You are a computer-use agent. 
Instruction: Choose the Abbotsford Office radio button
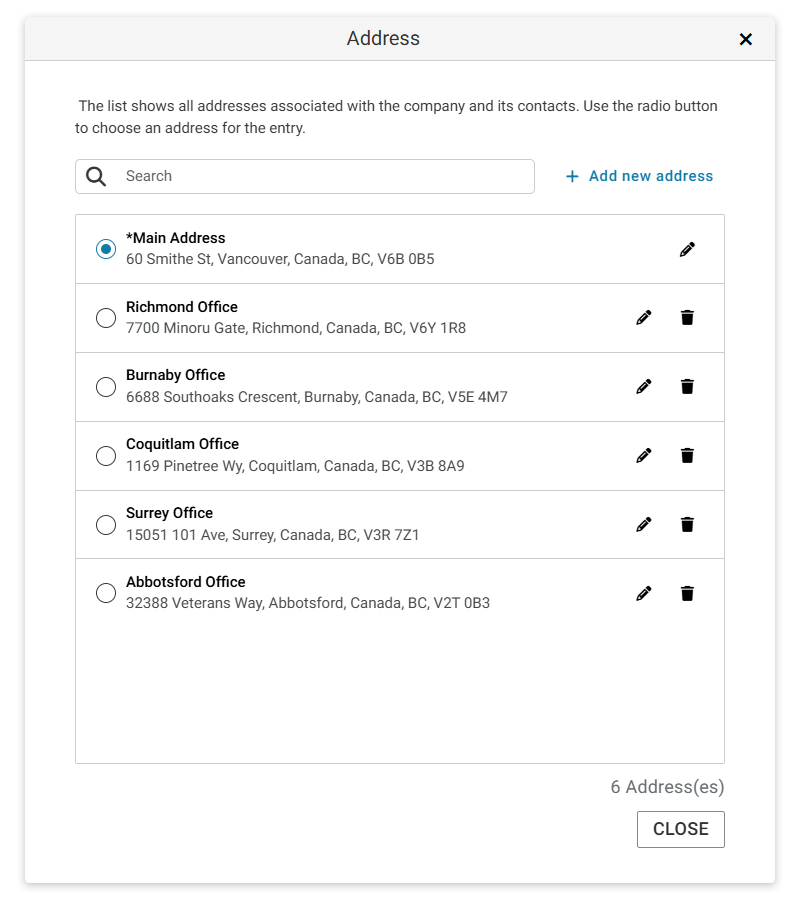106,593
